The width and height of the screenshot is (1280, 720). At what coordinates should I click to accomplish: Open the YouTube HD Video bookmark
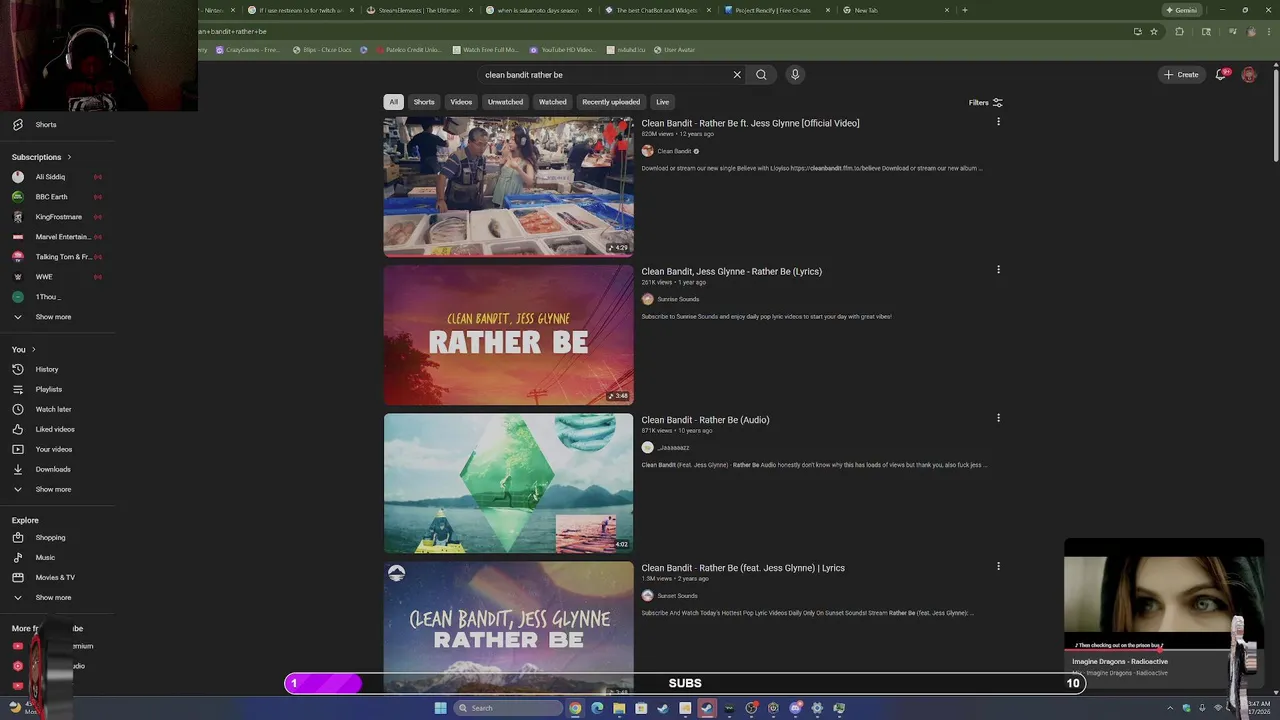[562, 50]
